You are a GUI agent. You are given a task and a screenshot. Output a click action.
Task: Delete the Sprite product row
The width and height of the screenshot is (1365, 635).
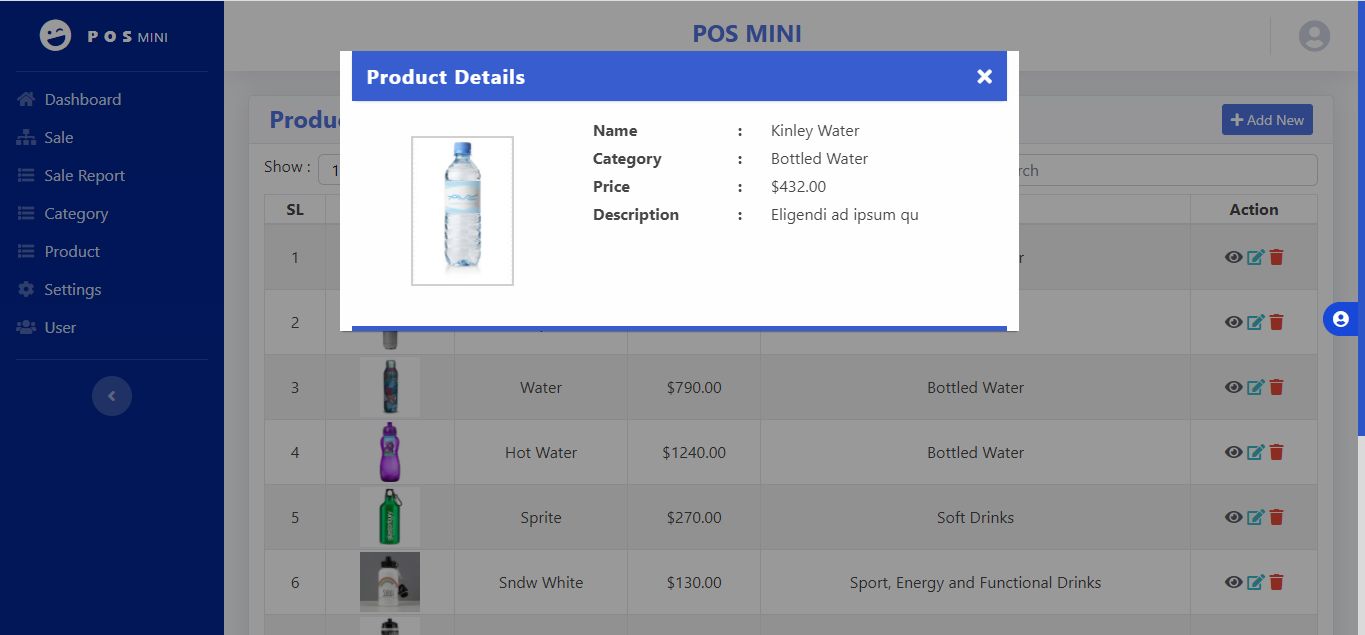pos(1276,517)
